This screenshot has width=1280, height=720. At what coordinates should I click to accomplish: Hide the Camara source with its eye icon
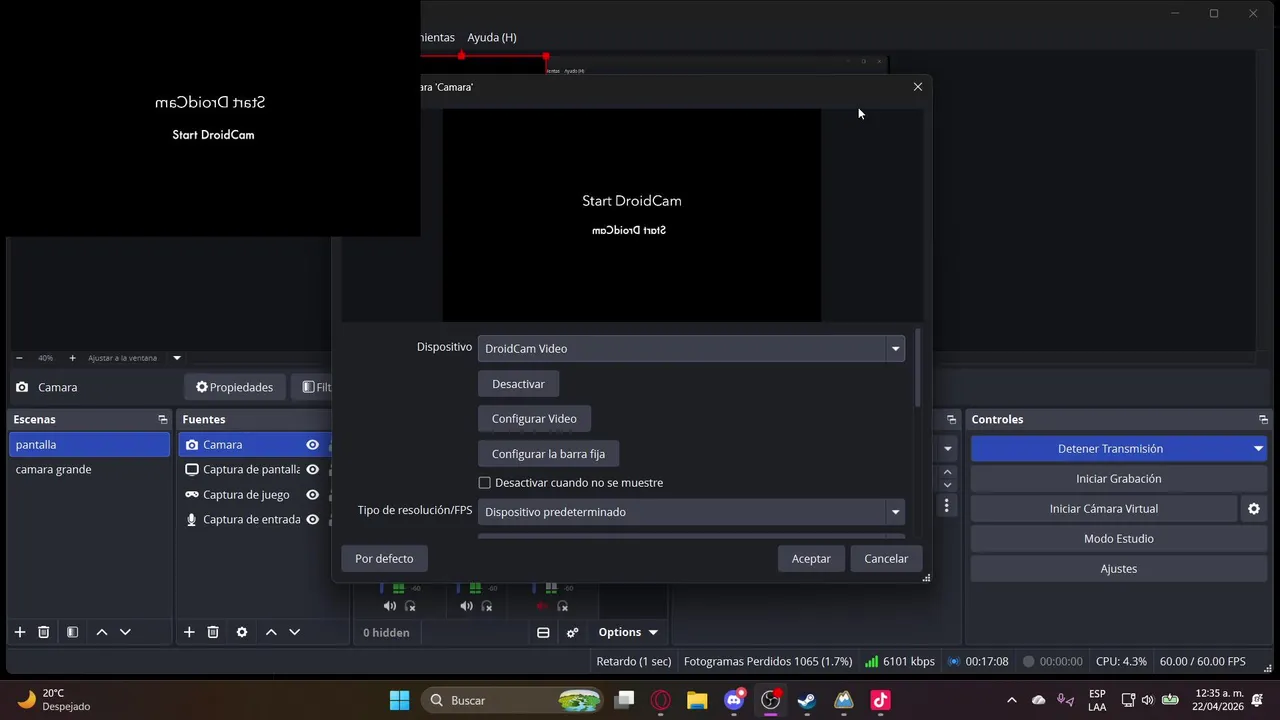(312, 445)
